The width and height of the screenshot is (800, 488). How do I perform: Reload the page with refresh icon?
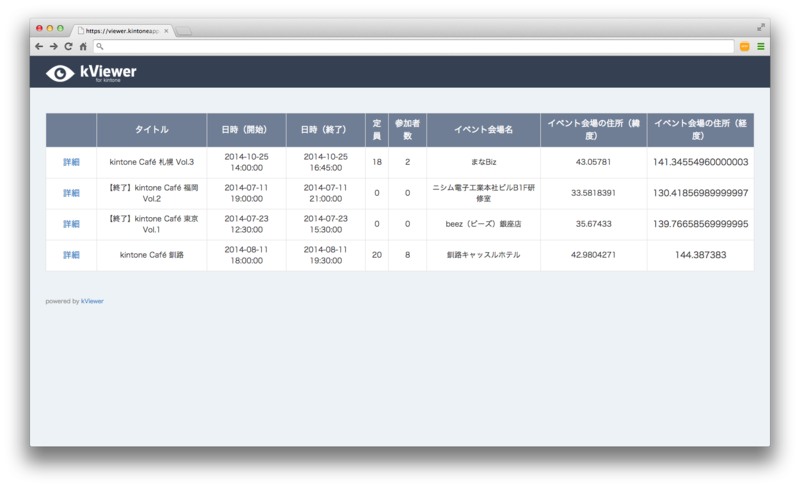tap(68, 46)
